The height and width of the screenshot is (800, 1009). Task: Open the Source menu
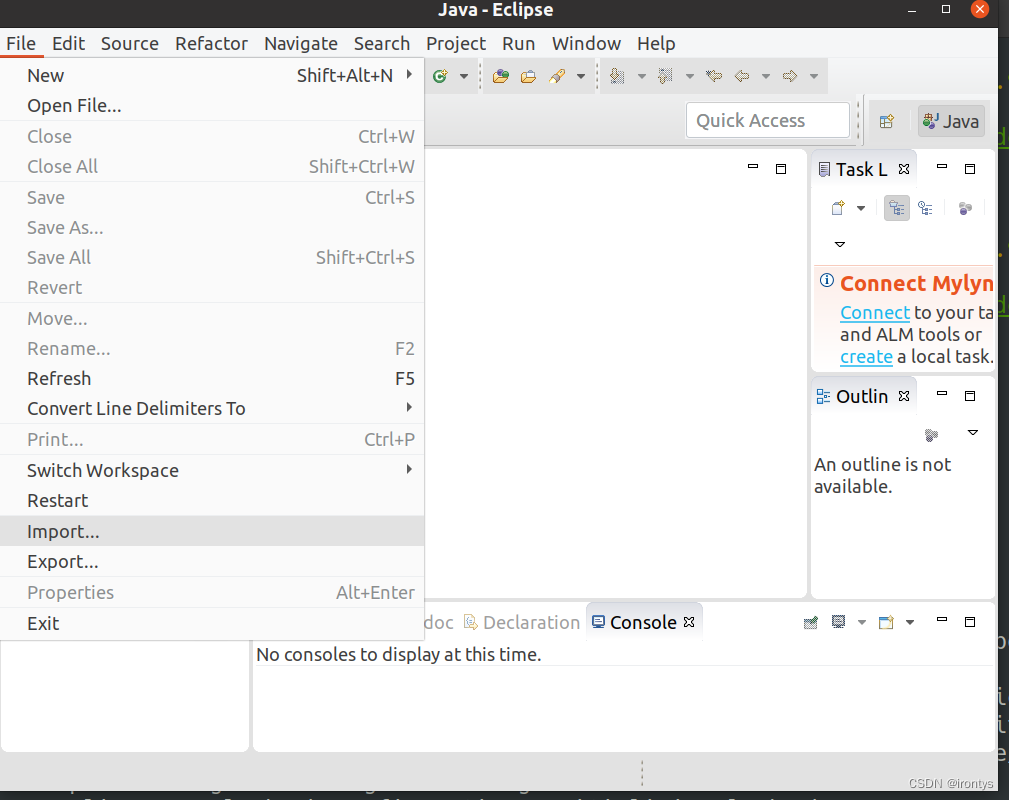point(130,44)
